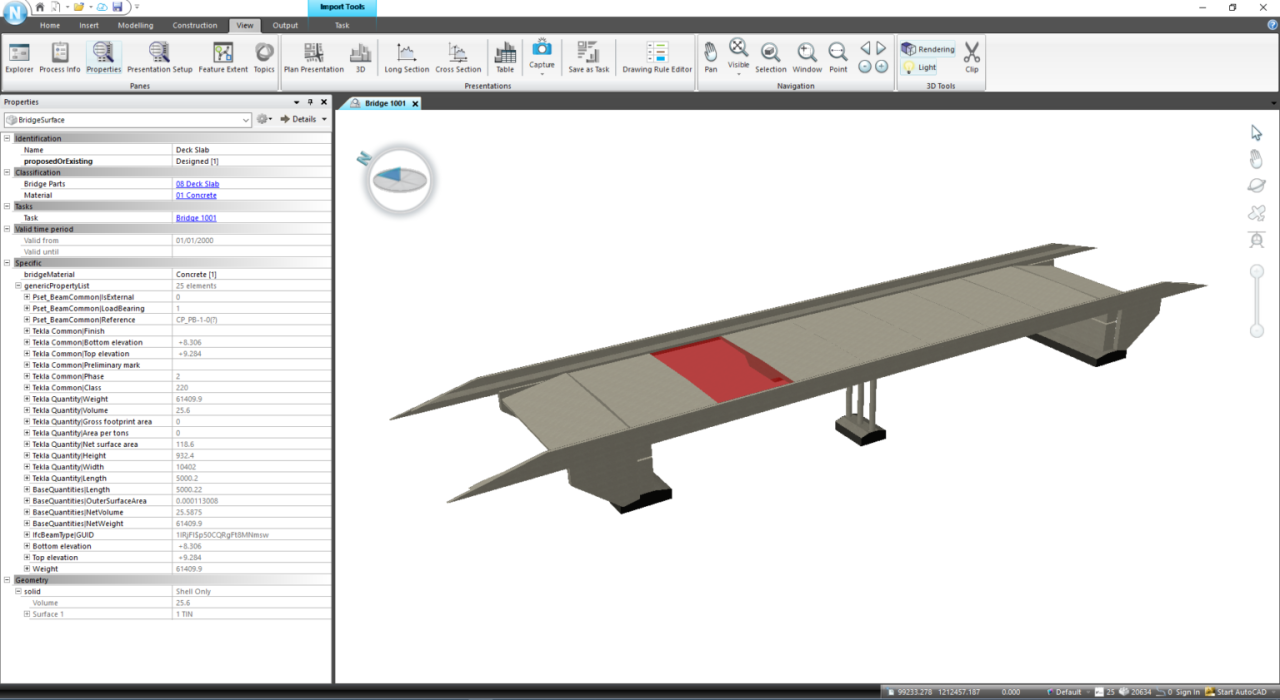Open the Long Section presentation
This screenshot has width=1280, height=700.
[x=406, y=57]
